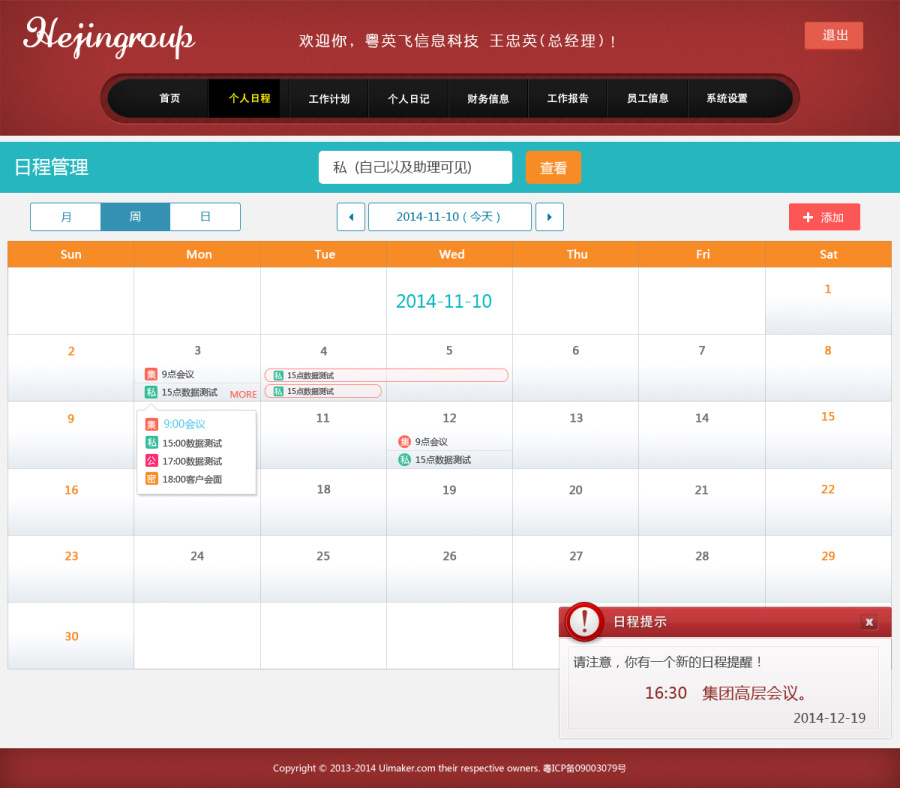Open the long 15点数据测试 bar spanning Tuesday-Wednesday
Viewport: 900px width, 788px height.
point(386,375)
